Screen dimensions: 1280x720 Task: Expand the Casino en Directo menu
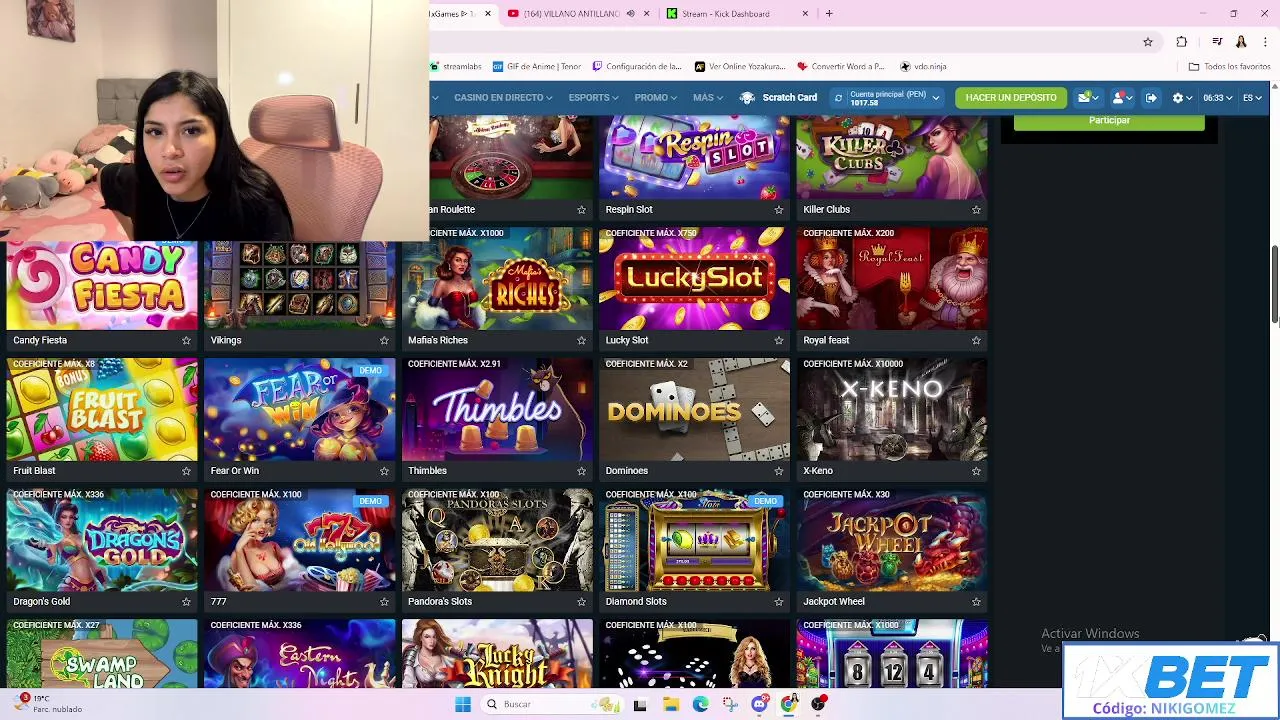coord(503,97)
